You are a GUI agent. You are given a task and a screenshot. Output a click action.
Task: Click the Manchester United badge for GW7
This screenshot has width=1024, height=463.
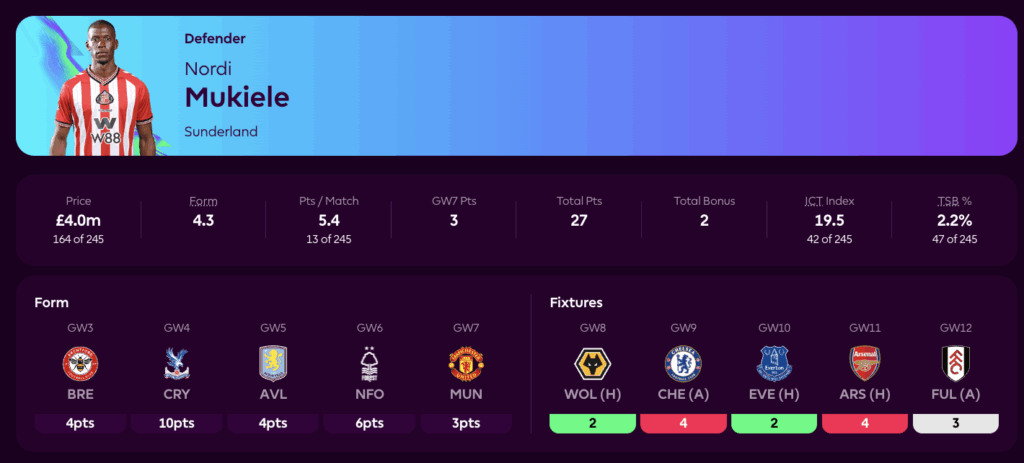466,363
